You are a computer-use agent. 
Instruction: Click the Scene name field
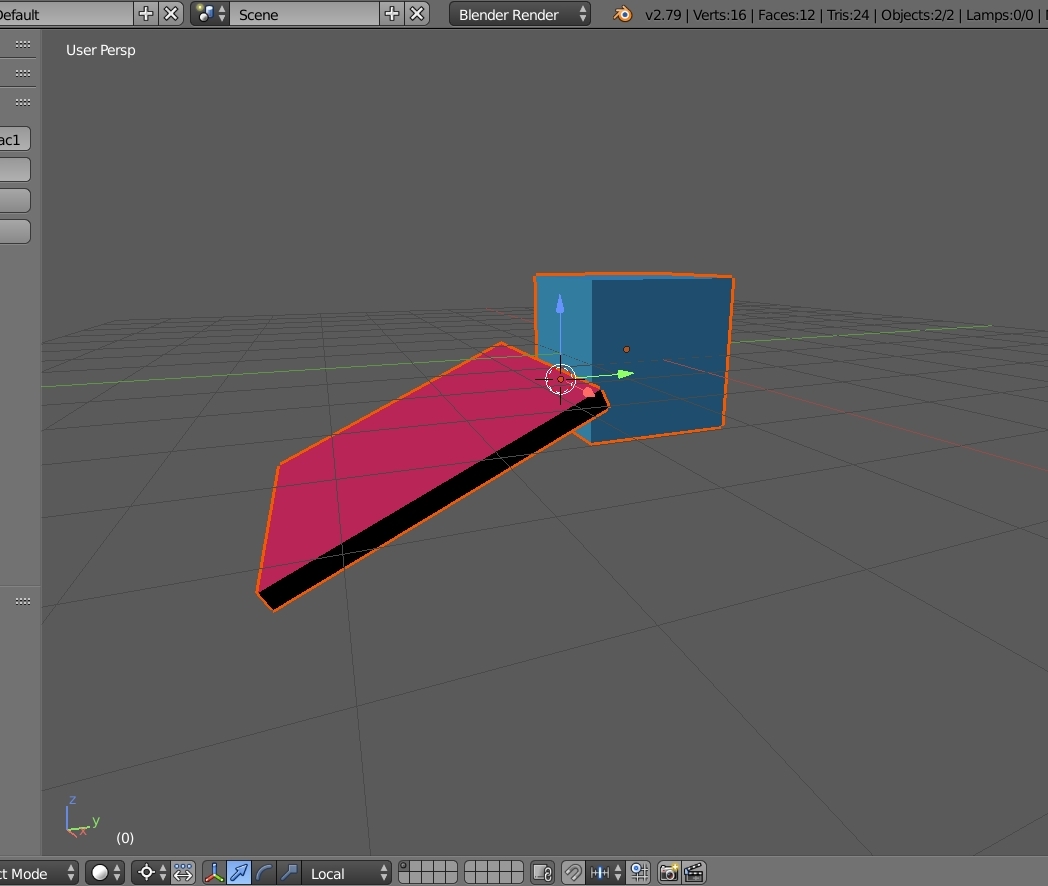pyautogui.click(x=303, y=14)
